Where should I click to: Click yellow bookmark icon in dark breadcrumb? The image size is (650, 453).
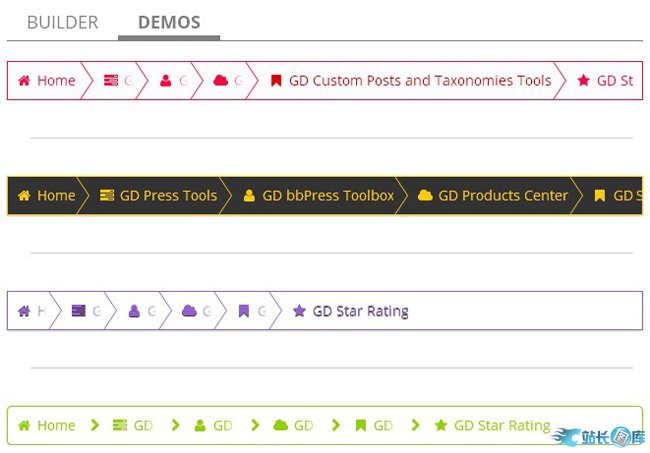point(600,196)
